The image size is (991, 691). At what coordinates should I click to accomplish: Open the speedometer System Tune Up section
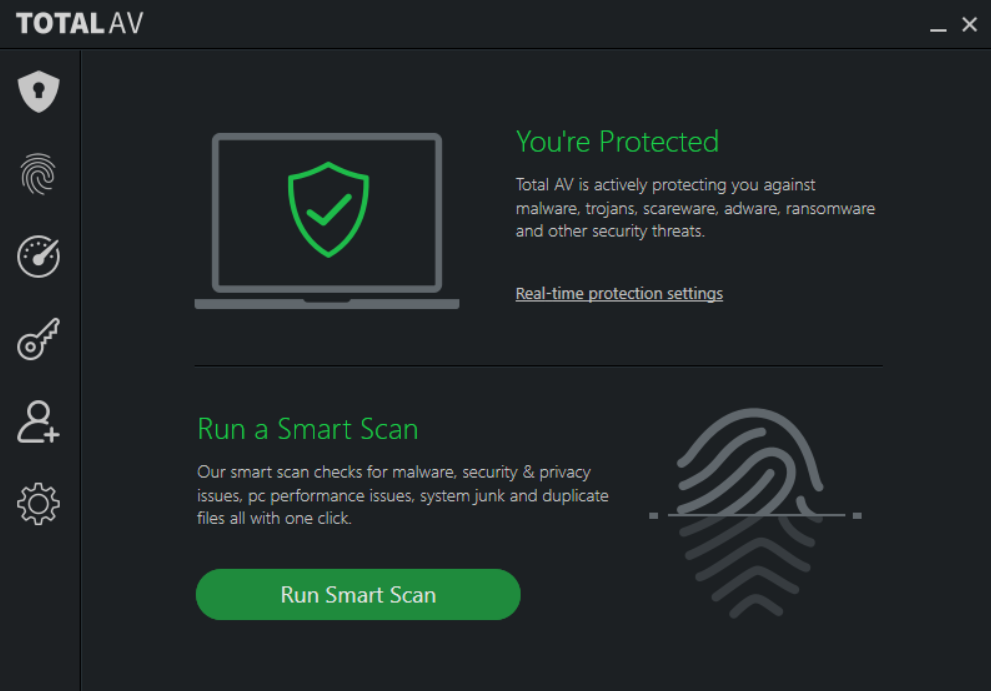tap(38, 256)
